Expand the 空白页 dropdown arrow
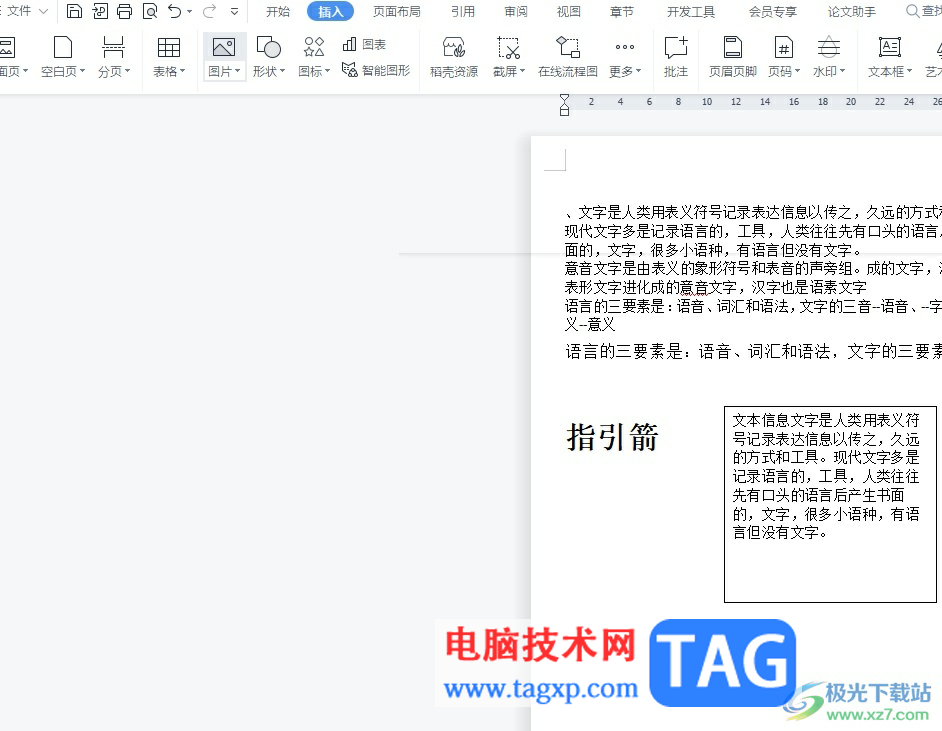Screen dimensions: 942x731 [x=82, y=71]
